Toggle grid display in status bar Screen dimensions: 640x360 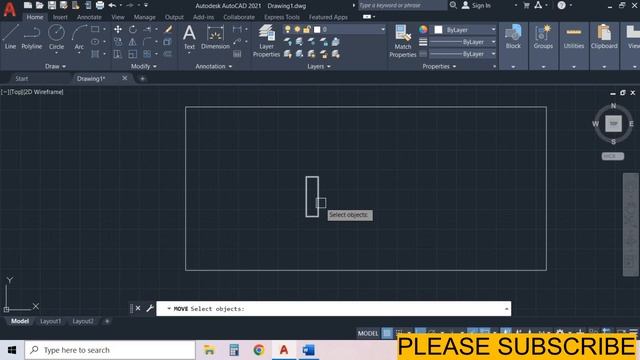[387, 333]
